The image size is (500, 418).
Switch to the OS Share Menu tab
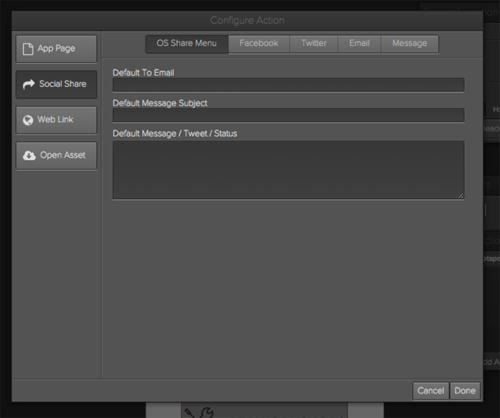(187, 44)
